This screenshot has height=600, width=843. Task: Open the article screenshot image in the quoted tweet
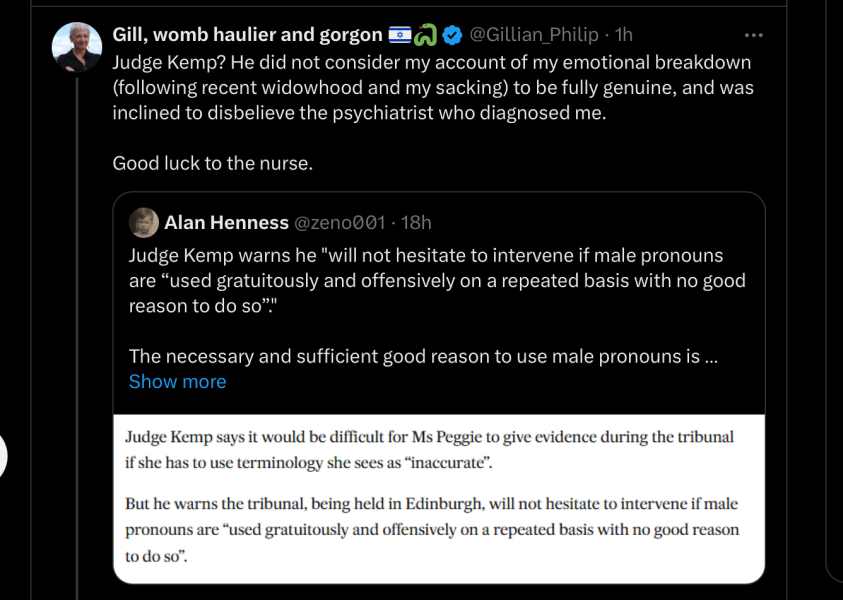(438, 498)
